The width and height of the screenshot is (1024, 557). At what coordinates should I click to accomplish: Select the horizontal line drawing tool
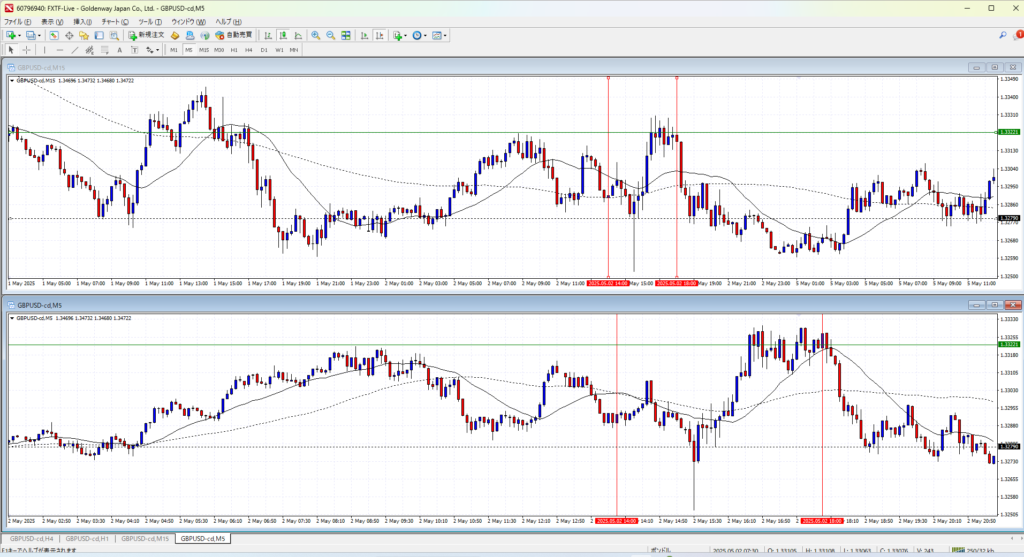click(60, 50)
